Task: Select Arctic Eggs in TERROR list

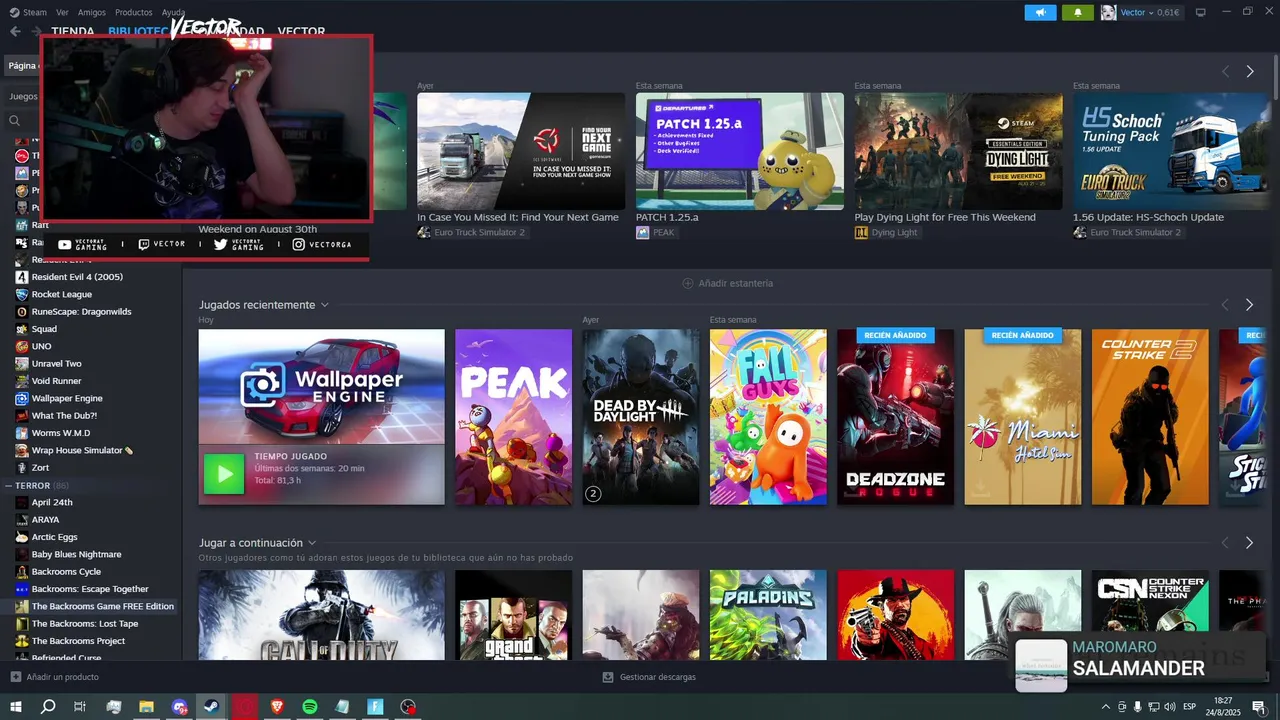Action: (x=54, y=537)
